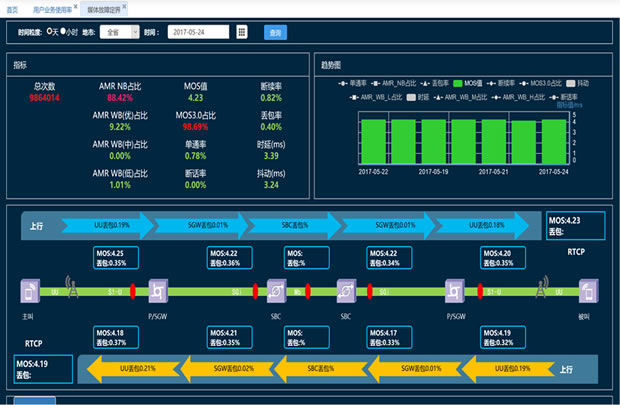Click the calendar icon beside the date field
Screen dimensions: 620x405
[242, 32]
